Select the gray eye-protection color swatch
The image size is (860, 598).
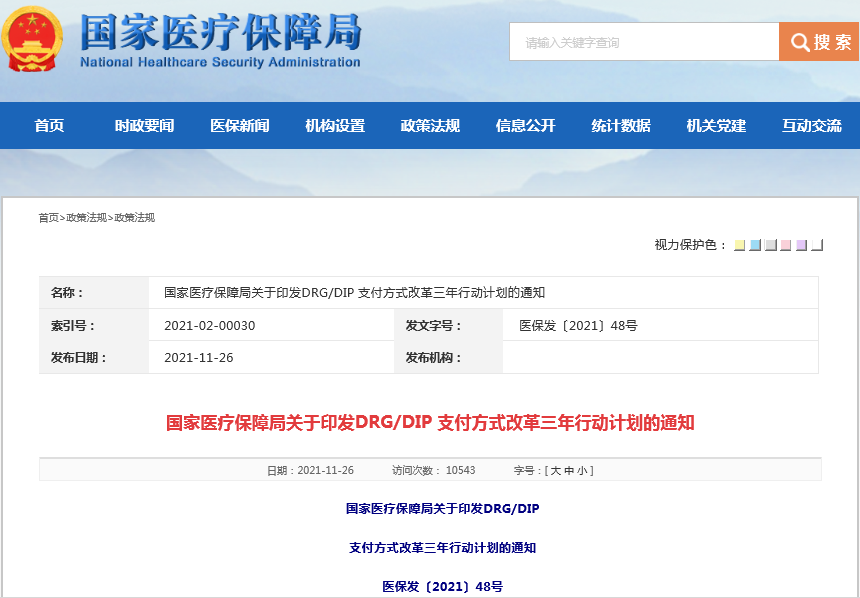click(x=771, y=245)
